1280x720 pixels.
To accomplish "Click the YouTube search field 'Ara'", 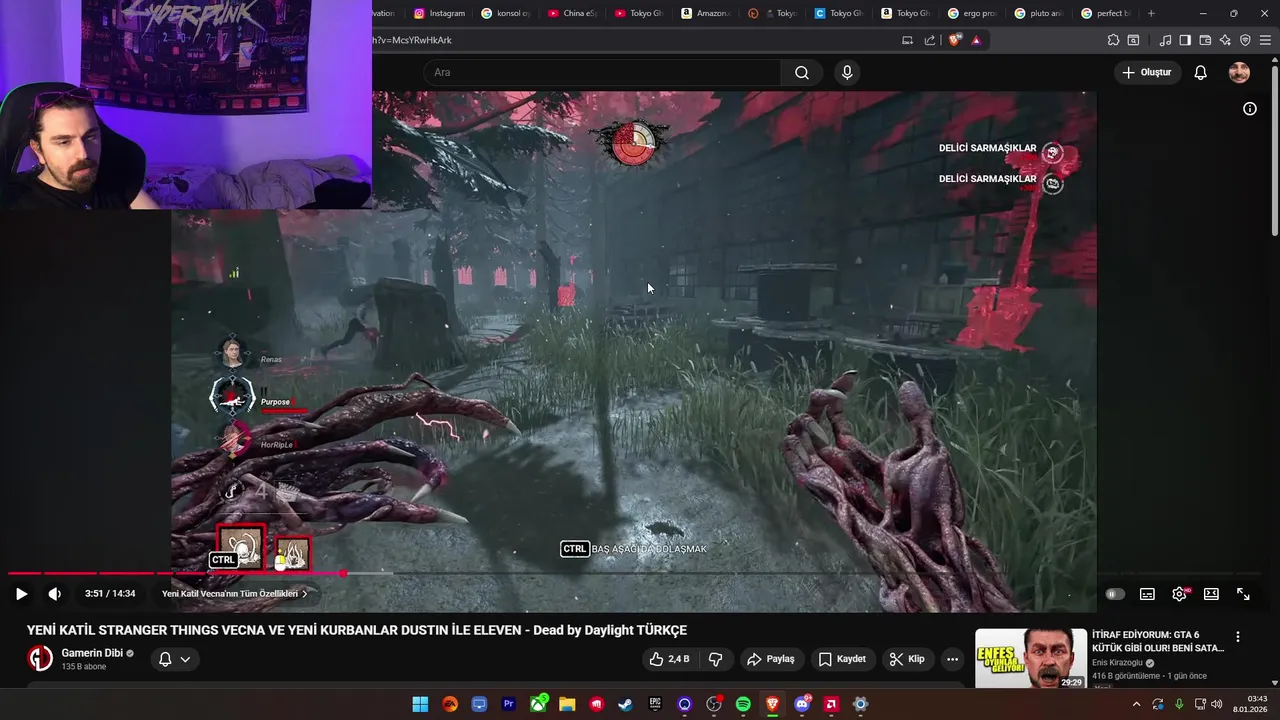I will point(602,72).
